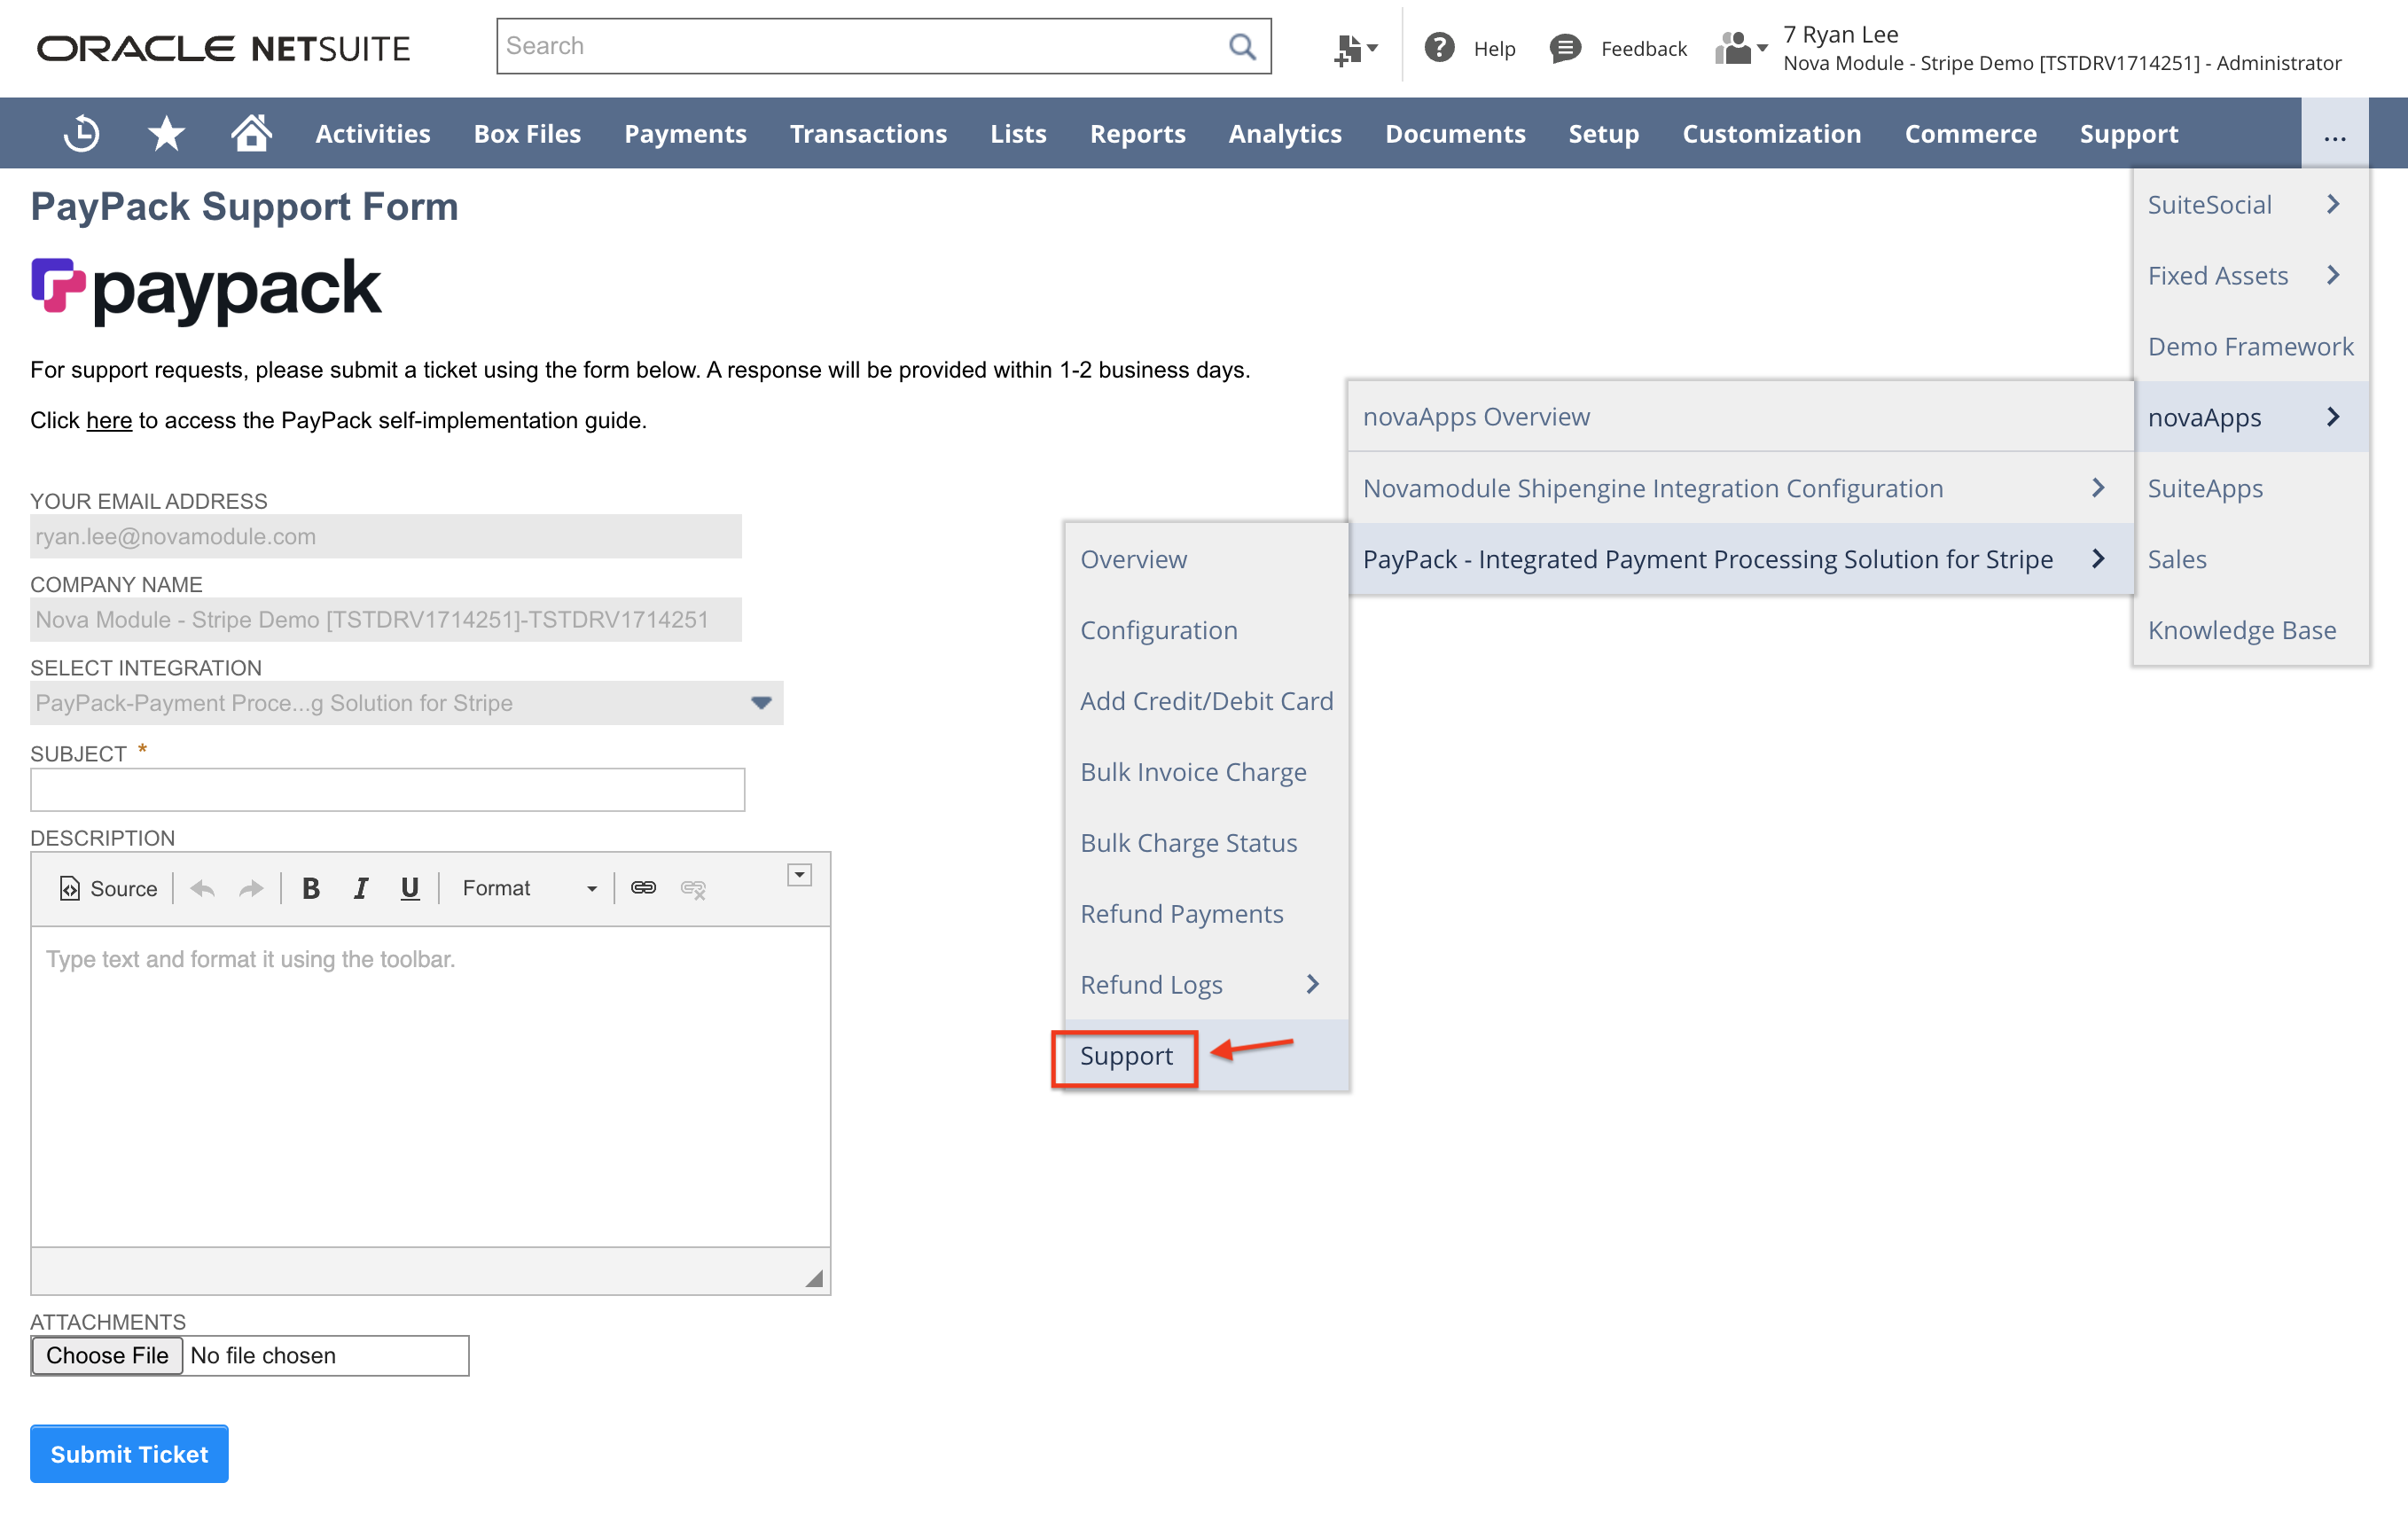Select novaApps Overview menu item
Image resolution: width=2408 pixels, height=1530 pixels.
point(1740,417)
